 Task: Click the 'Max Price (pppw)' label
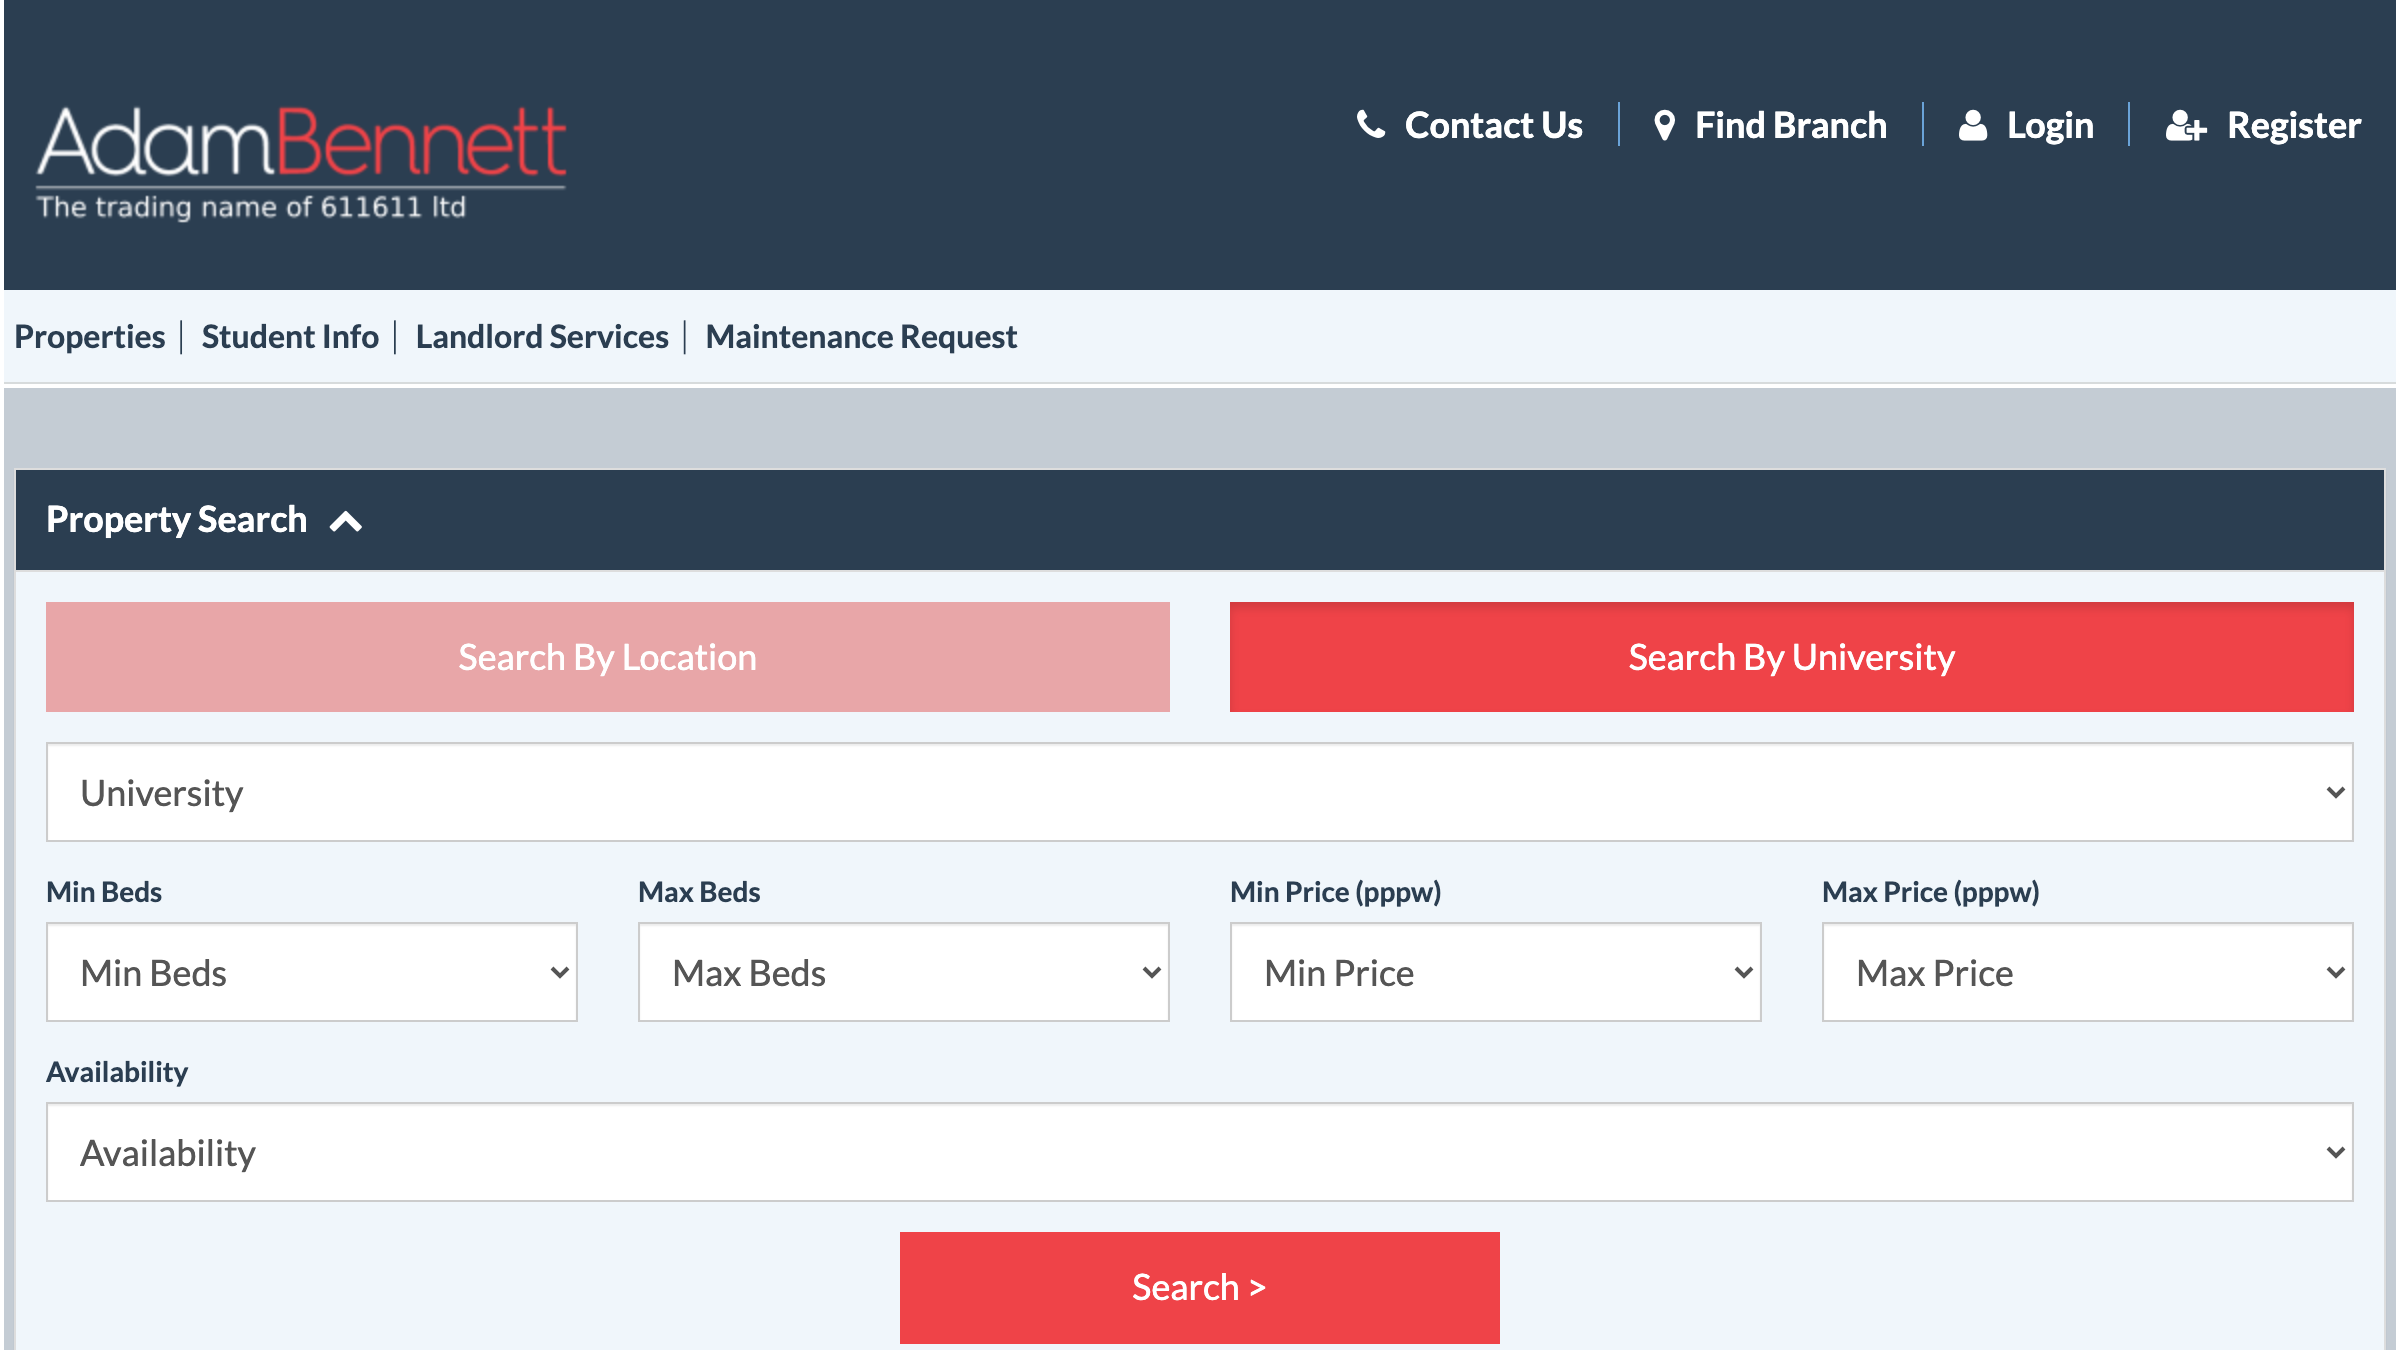(x=1931, y=892)
